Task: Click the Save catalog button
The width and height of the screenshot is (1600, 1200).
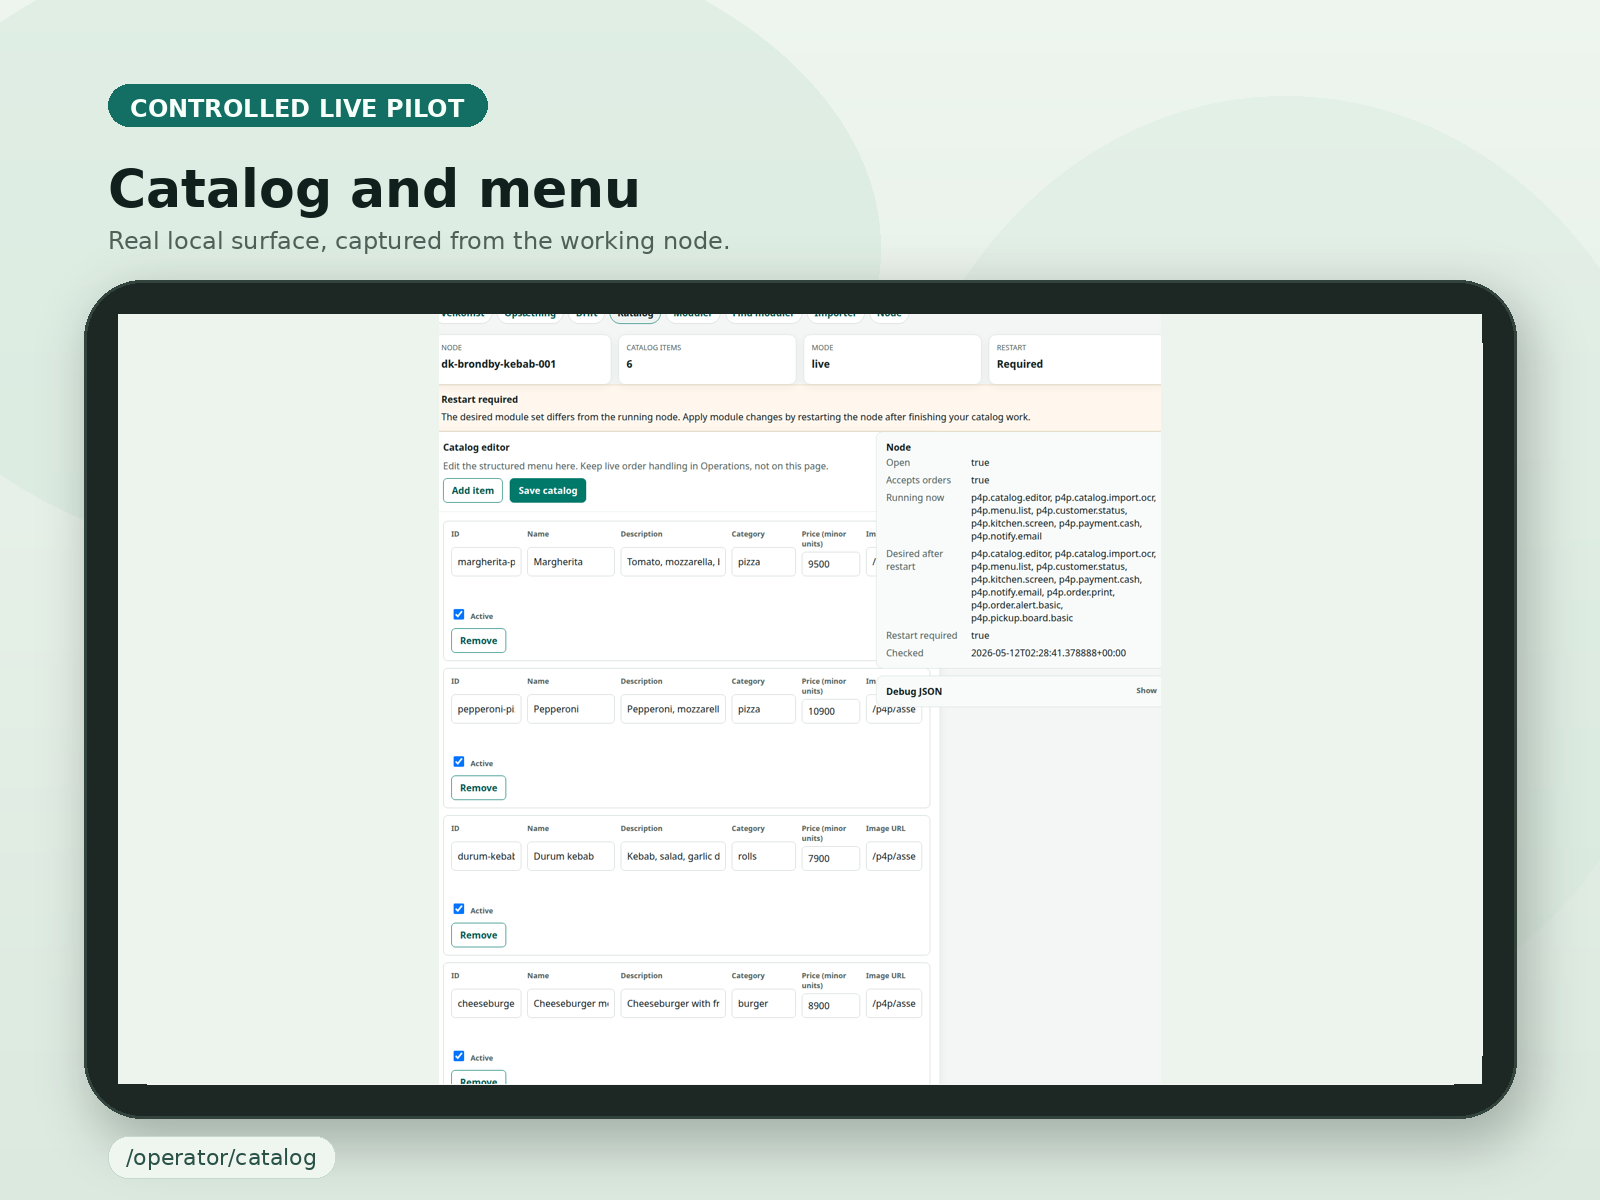Action: [x=548, y=491]
